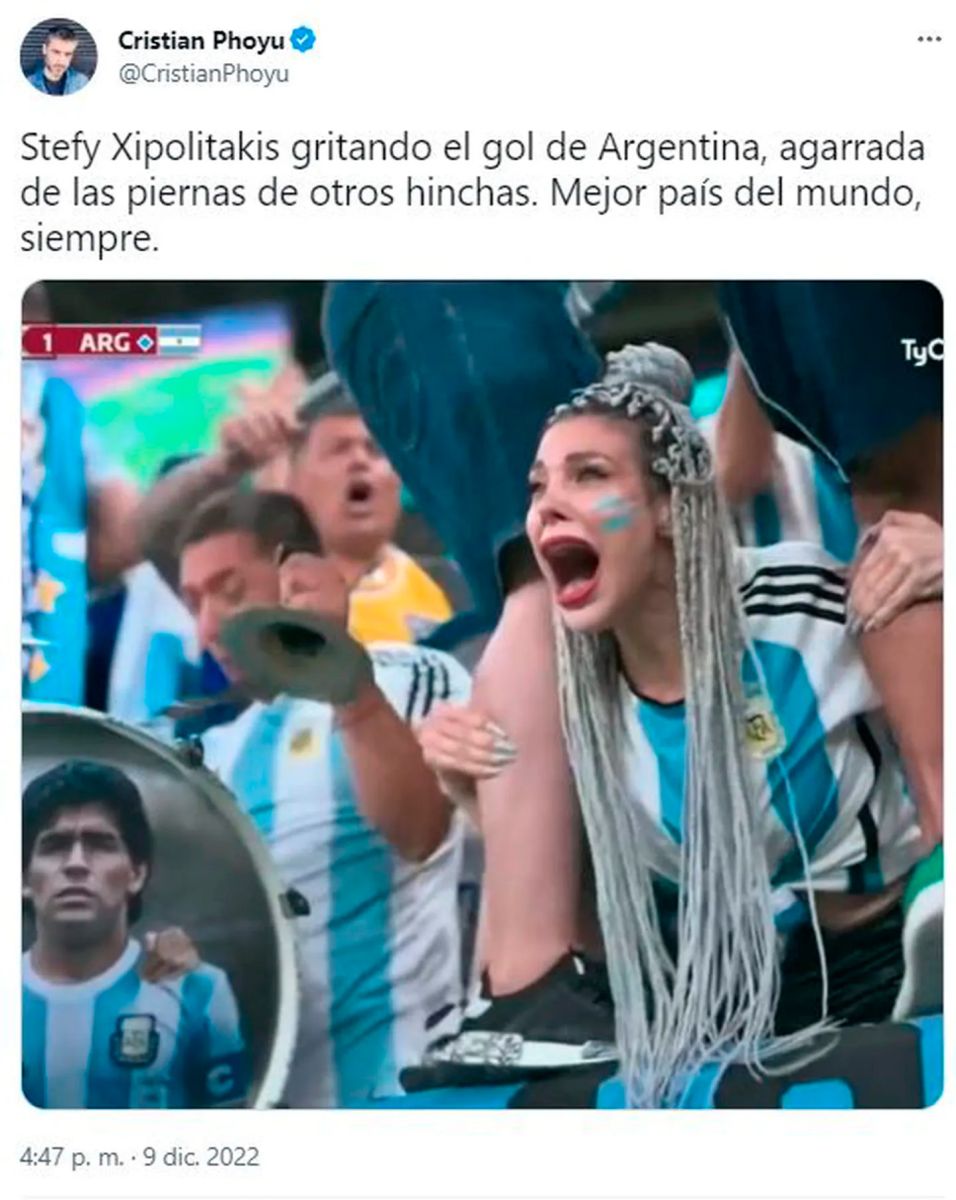Click the Argentina flag in the scoreboard

[180, 340]
